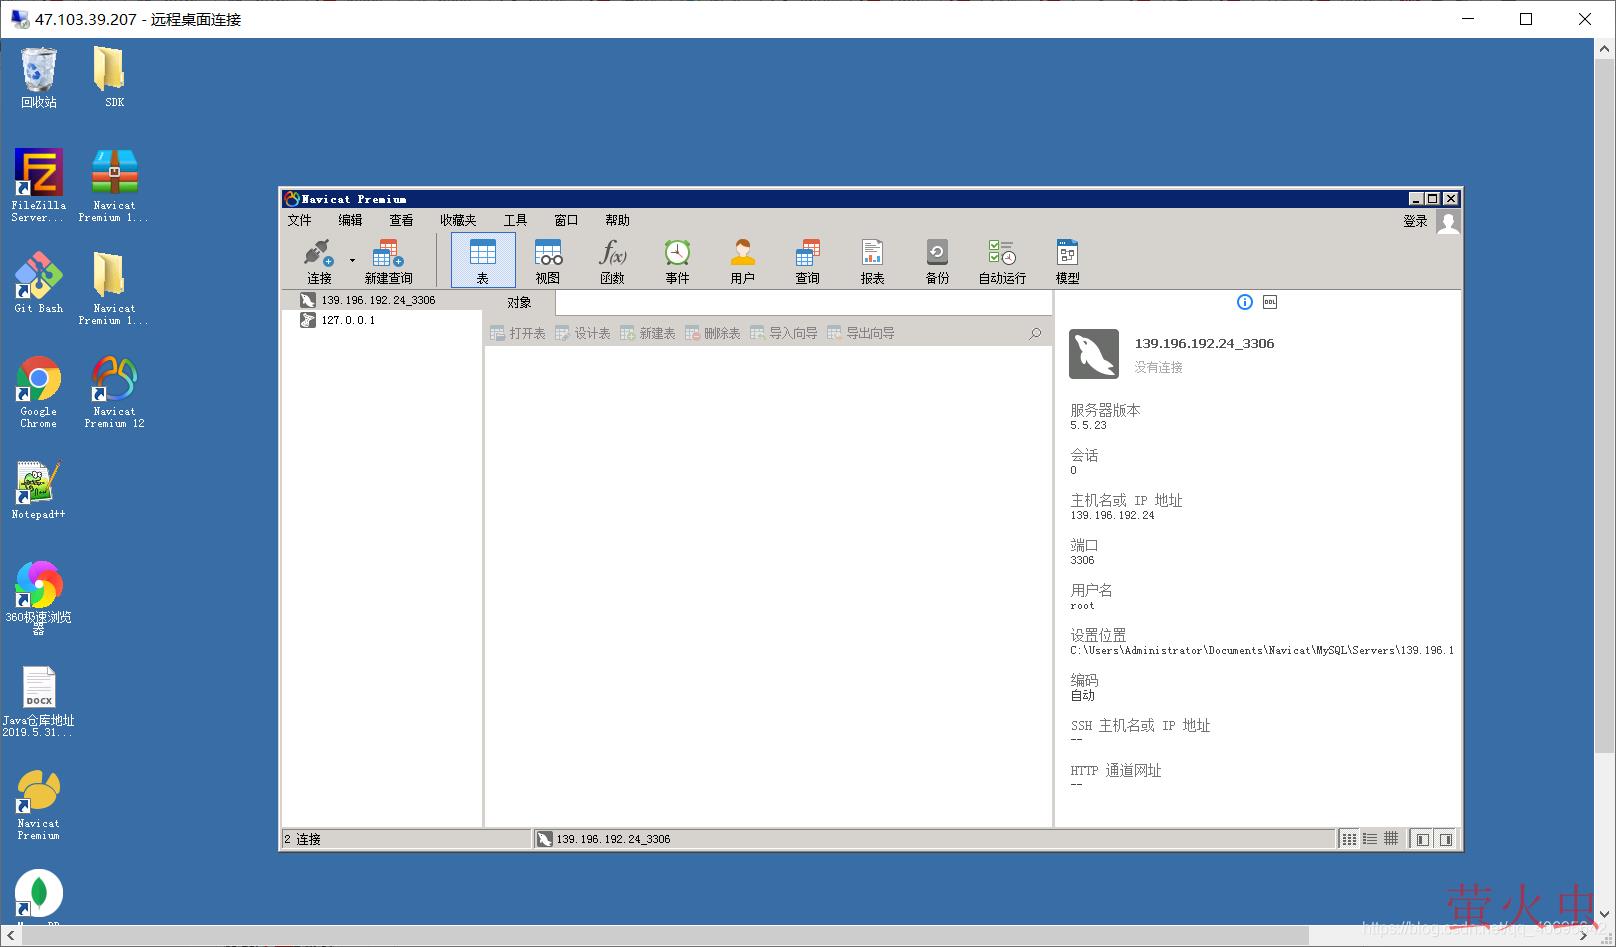This screenshot has height=947, width=1616.
Task: Open the 事件 (Event) clock icon
Action: click(677, 260)
